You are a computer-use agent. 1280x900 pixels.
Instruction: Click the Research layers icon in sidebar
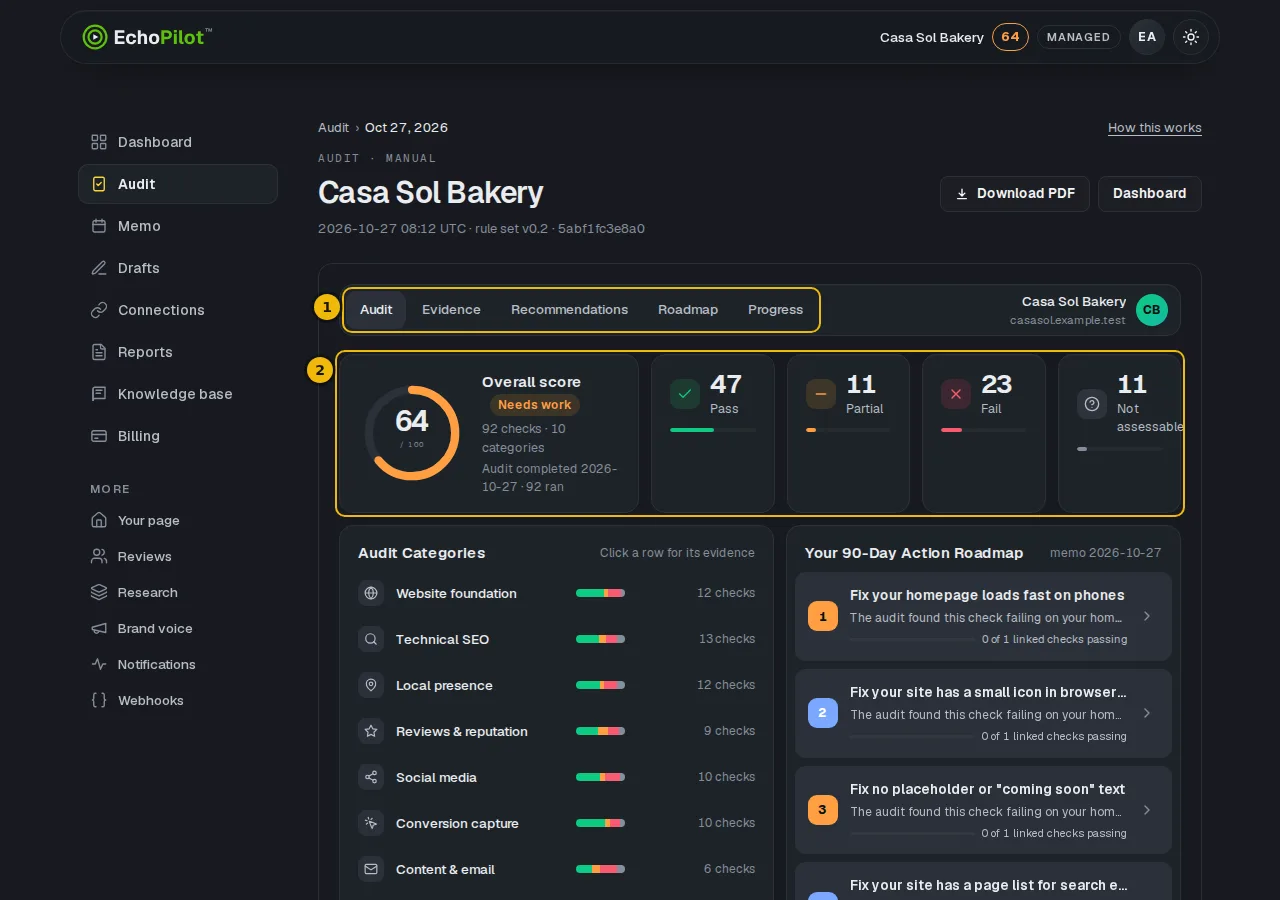point(99,592)
